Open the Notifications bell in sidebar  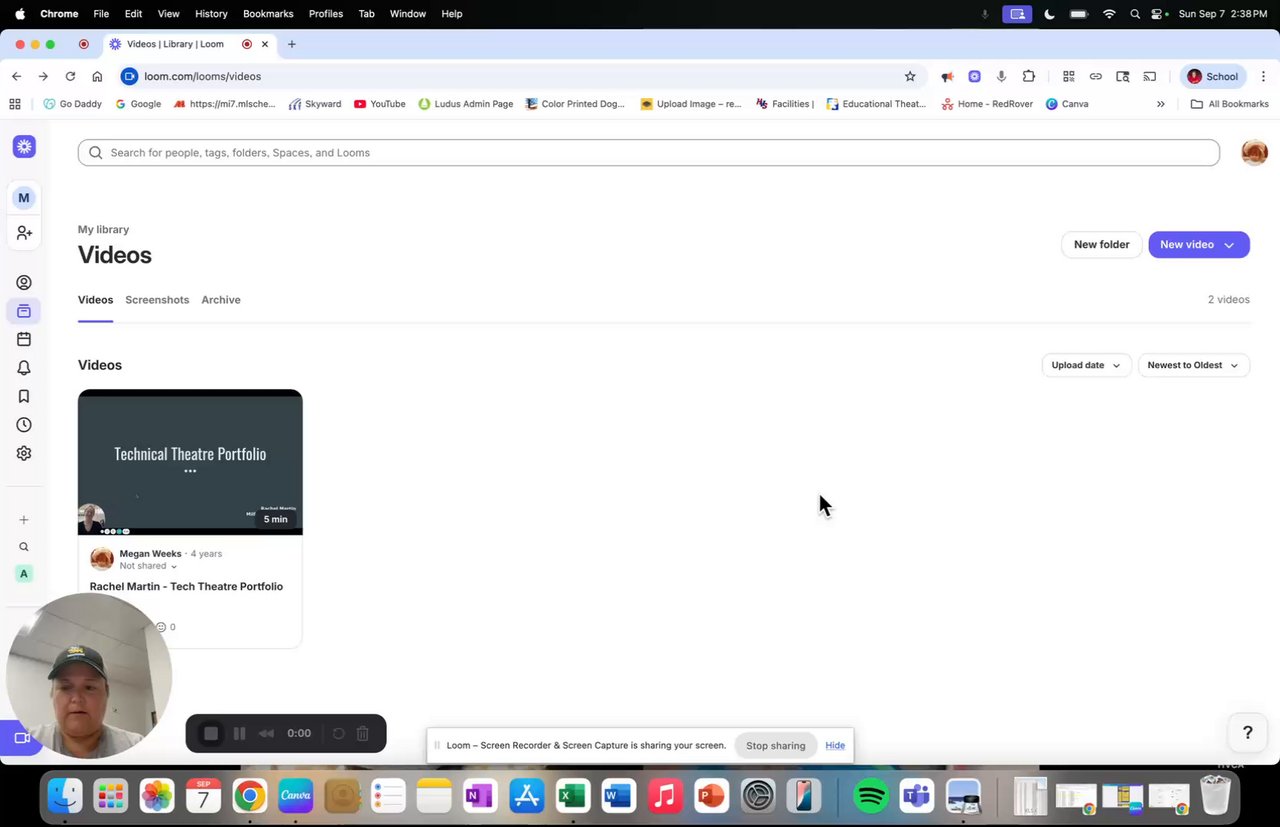24,368
